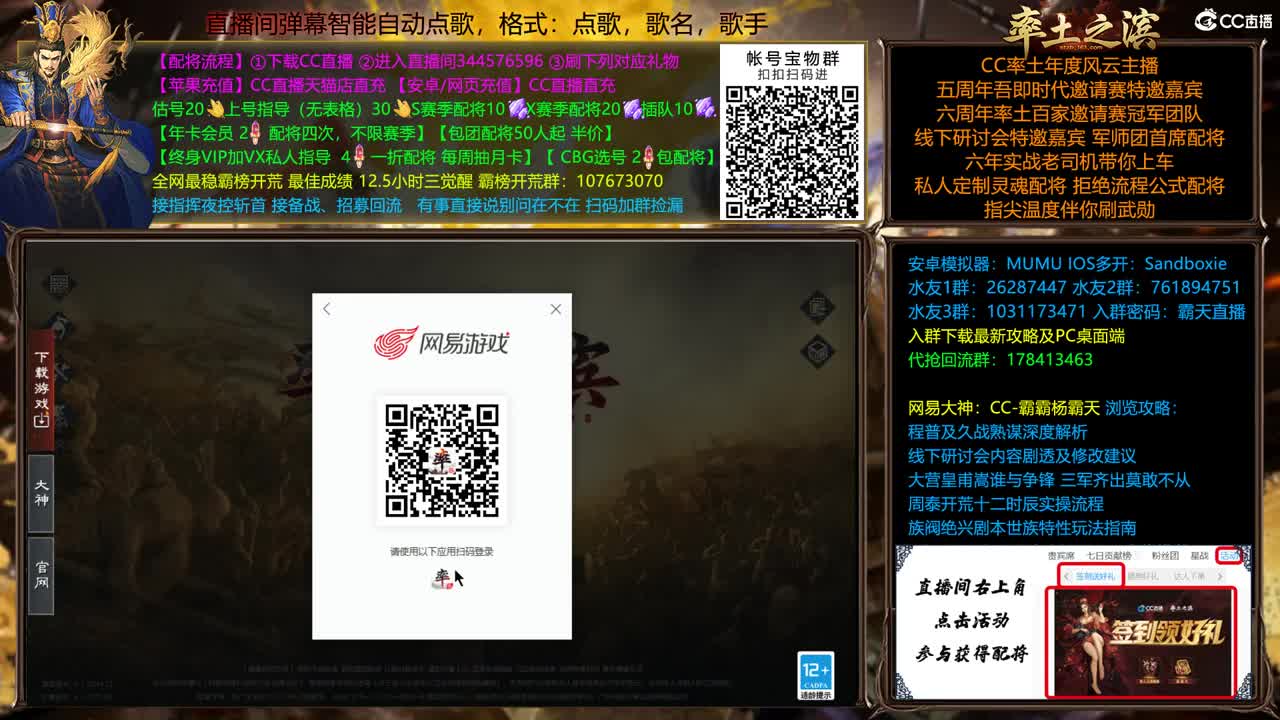Select the 星战 tab in the guide image
This screenshot has width=1280, height=720.
click(x=1199, y=555)
